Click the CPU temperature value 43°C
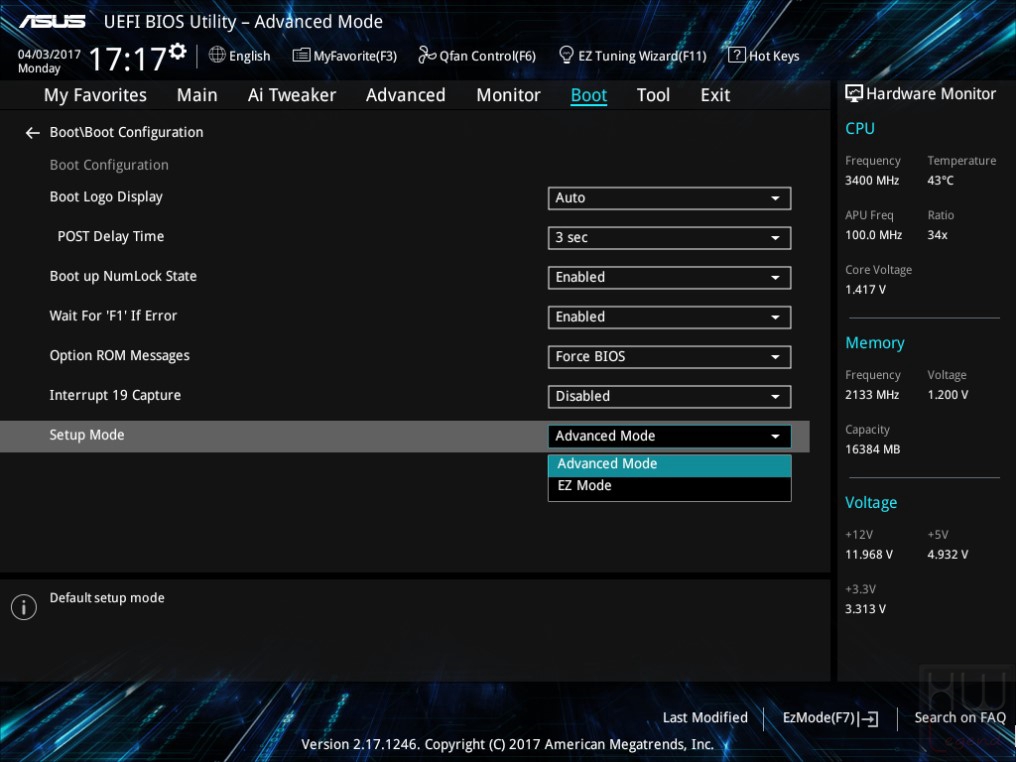This screenshot has height=762, width=1016. click(x=940, y=181)
